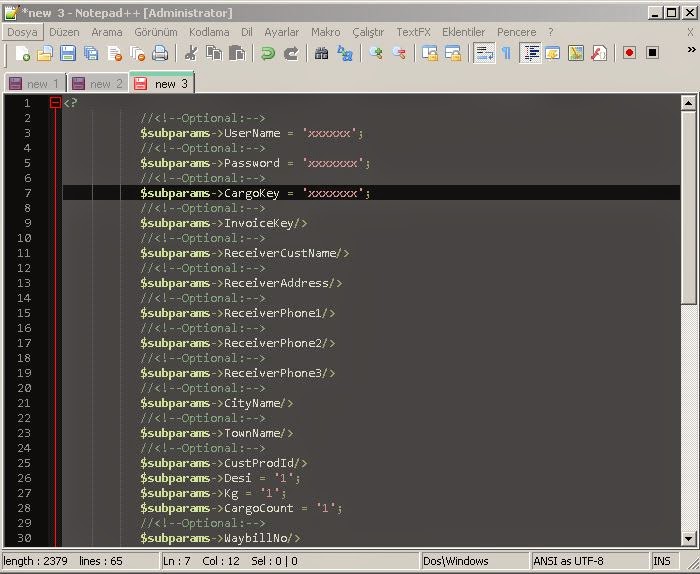Open the Pencere menu
Viewport: 700px width, 574px height.
(517, 32)
